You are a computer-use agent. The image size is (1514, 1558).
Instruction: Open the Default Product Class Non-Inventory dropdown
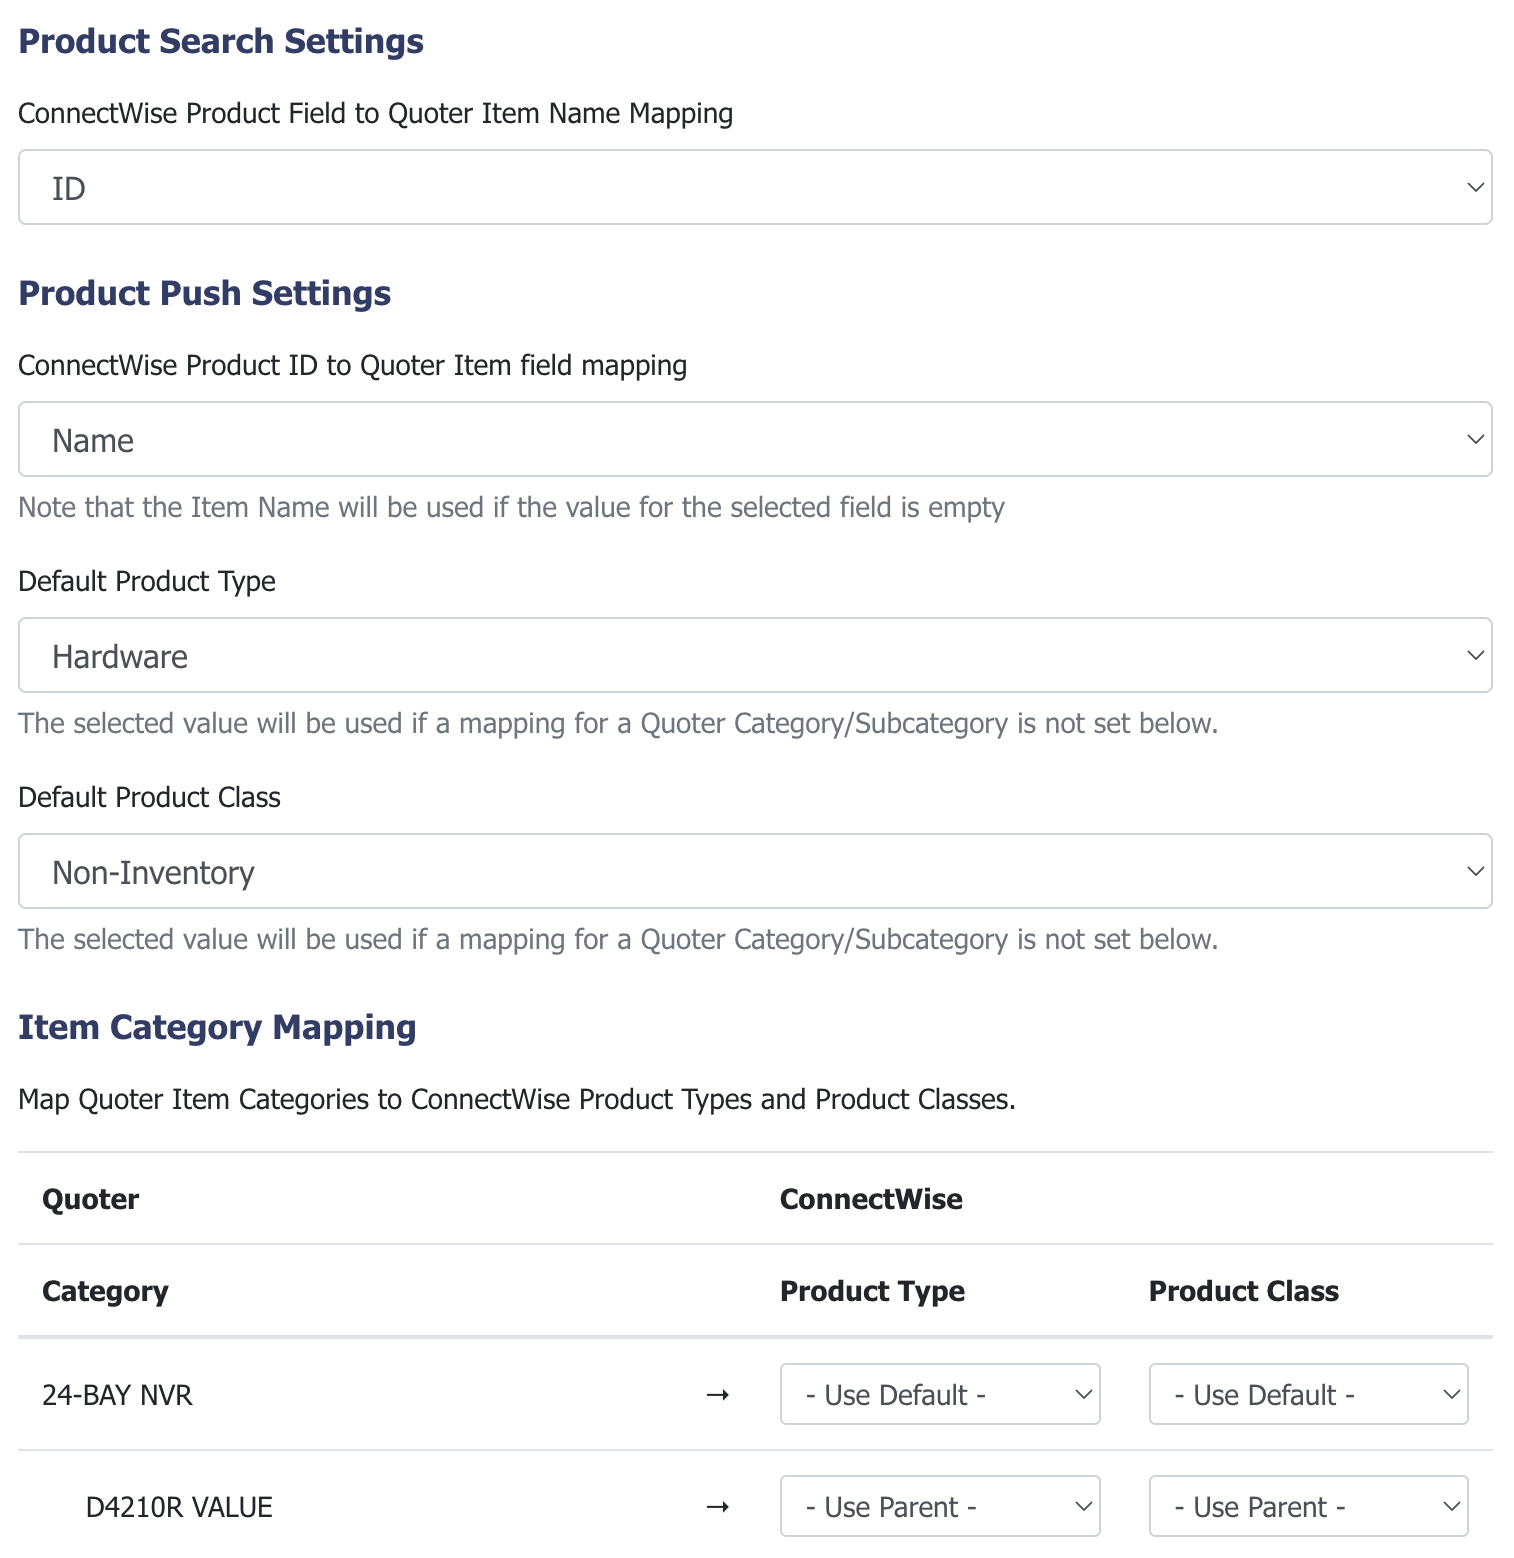point(755,871)
